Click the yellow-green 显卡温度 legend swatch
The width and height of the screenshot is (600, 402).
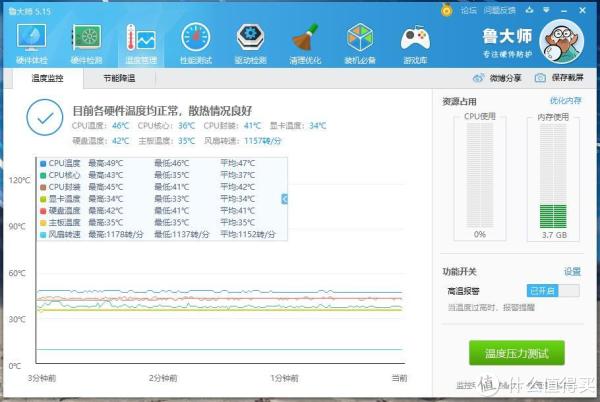pos(43,199)
